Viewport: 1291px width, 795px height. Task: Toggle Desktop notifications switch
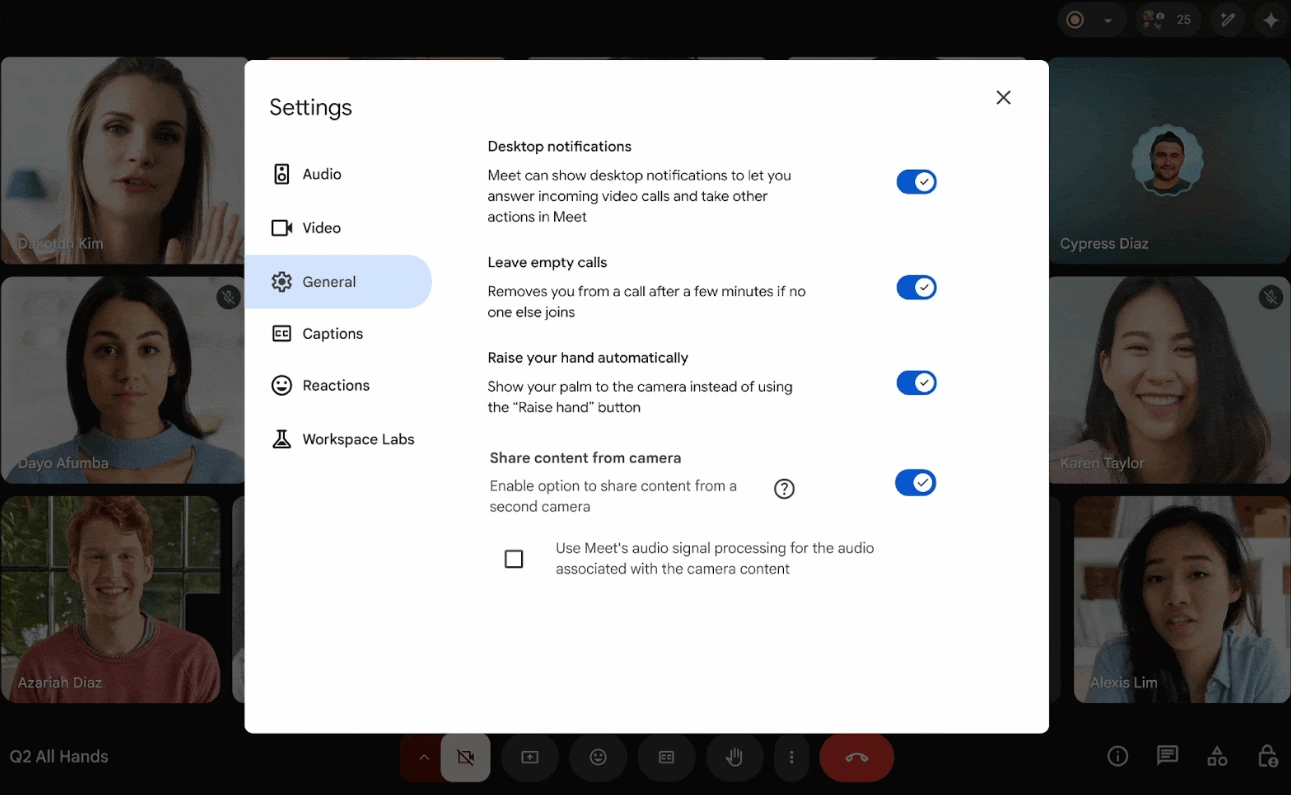click(916, 182)
